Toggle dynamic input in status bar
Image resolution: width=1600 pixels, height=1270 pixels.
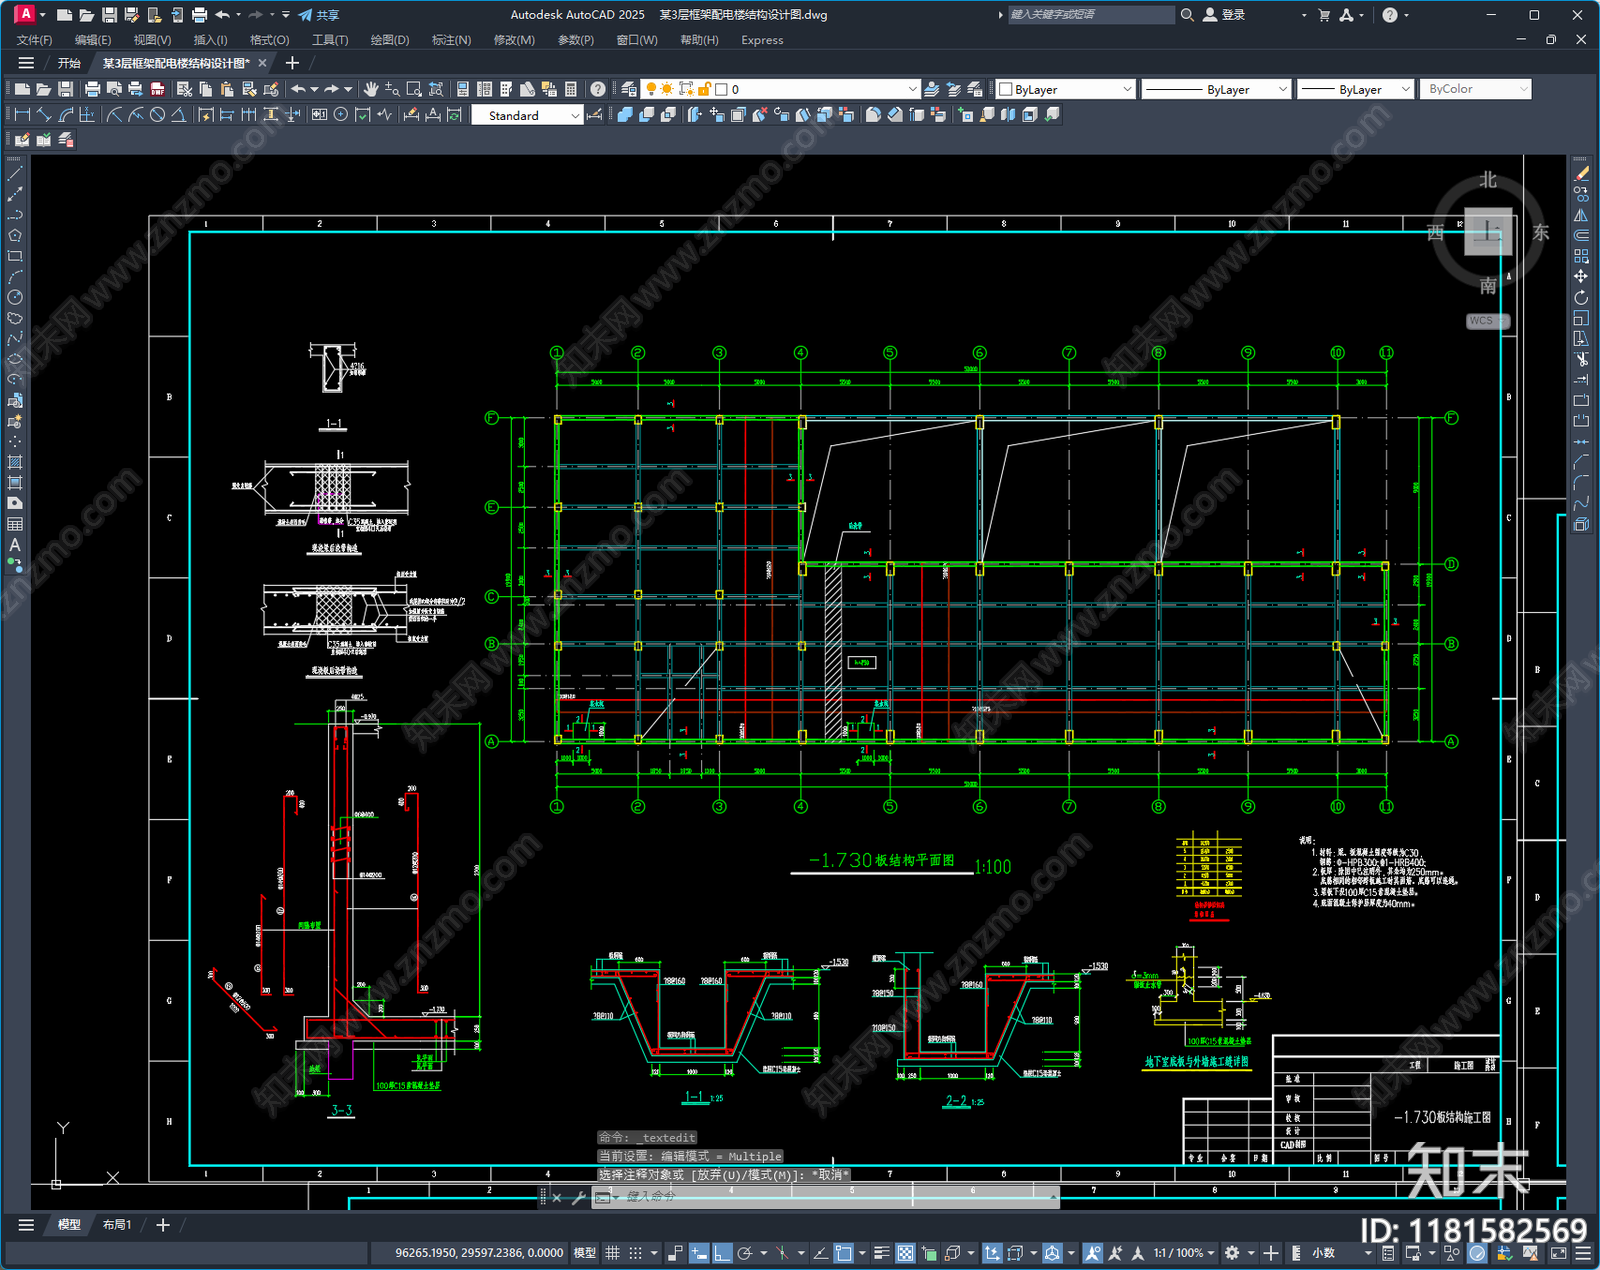tap(699, 1253)
